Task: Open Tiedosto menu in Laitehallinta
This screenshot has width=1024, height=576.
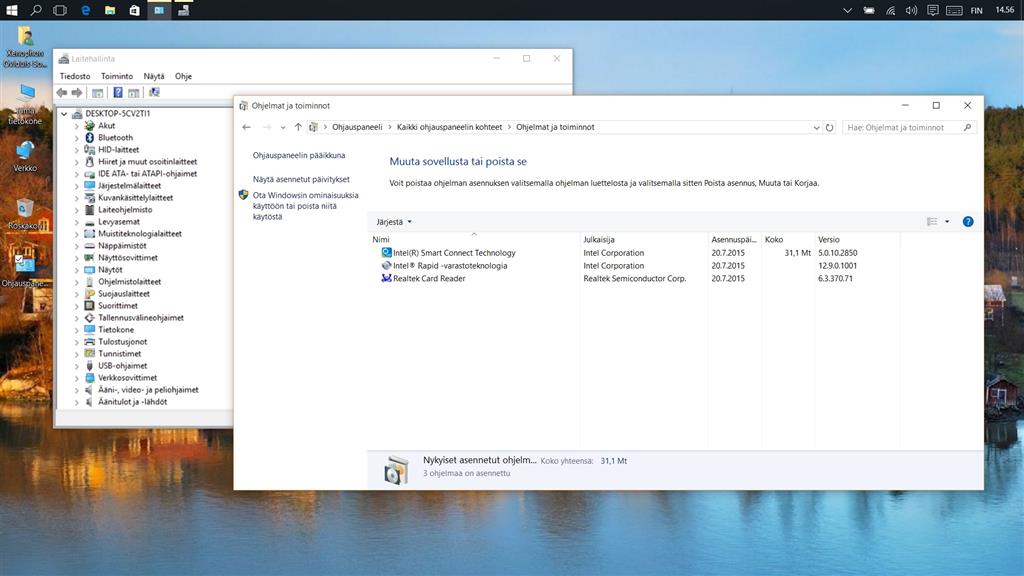Action: point(75,76)
